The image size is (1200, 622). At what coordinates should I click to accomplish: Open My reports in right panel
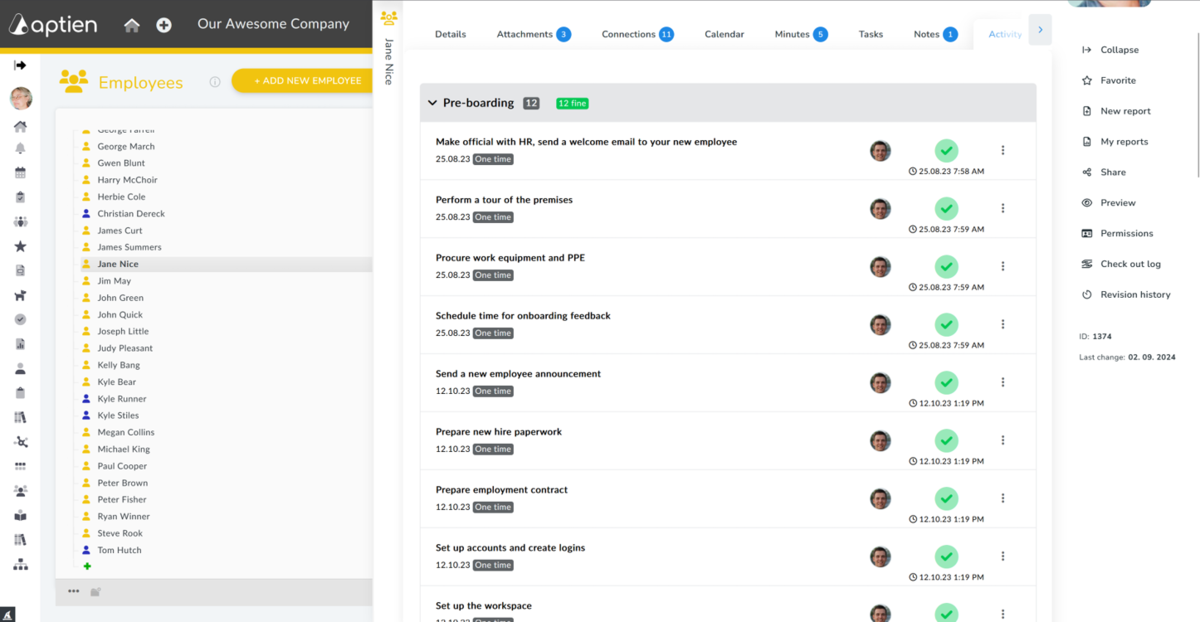click(x=1115, y=142)
